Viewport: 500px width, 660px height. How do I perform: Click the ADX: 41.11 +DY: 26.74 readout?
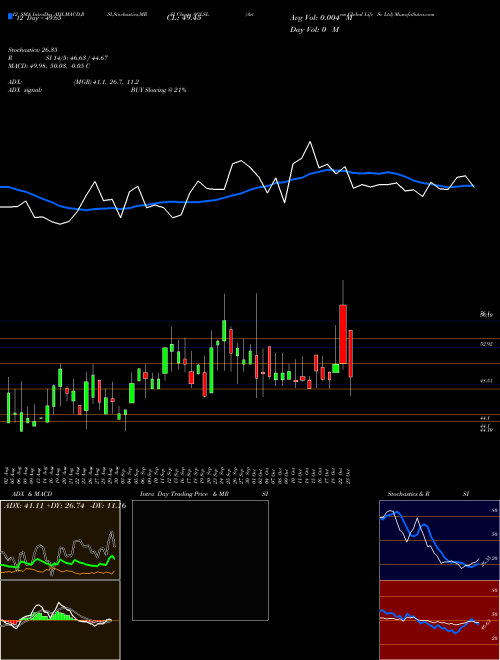point(65,506)
